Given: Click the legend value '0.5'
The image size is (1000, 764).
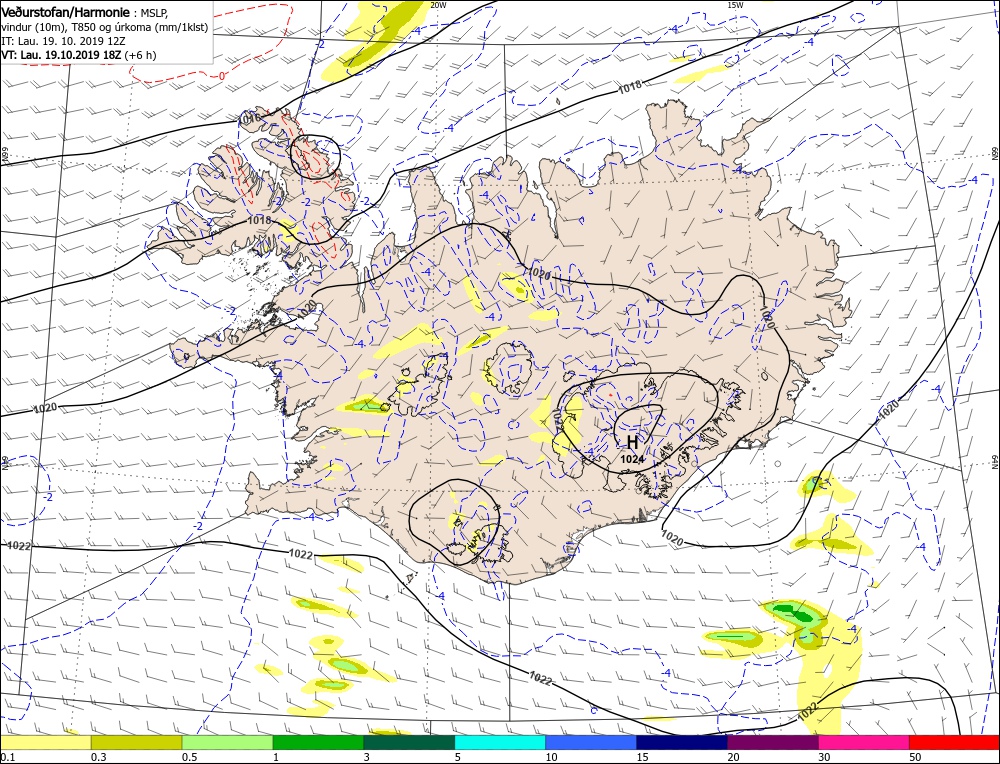Looking at the screenshot, I should (190, 757).
